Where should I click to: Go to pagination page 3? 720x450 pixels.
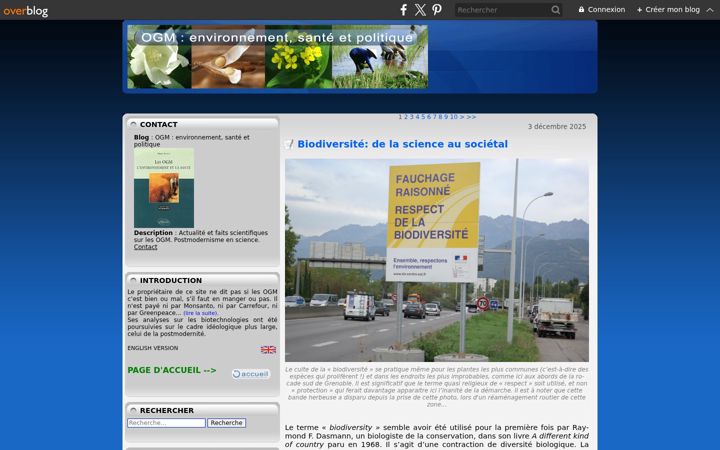[x=412, y=117]
